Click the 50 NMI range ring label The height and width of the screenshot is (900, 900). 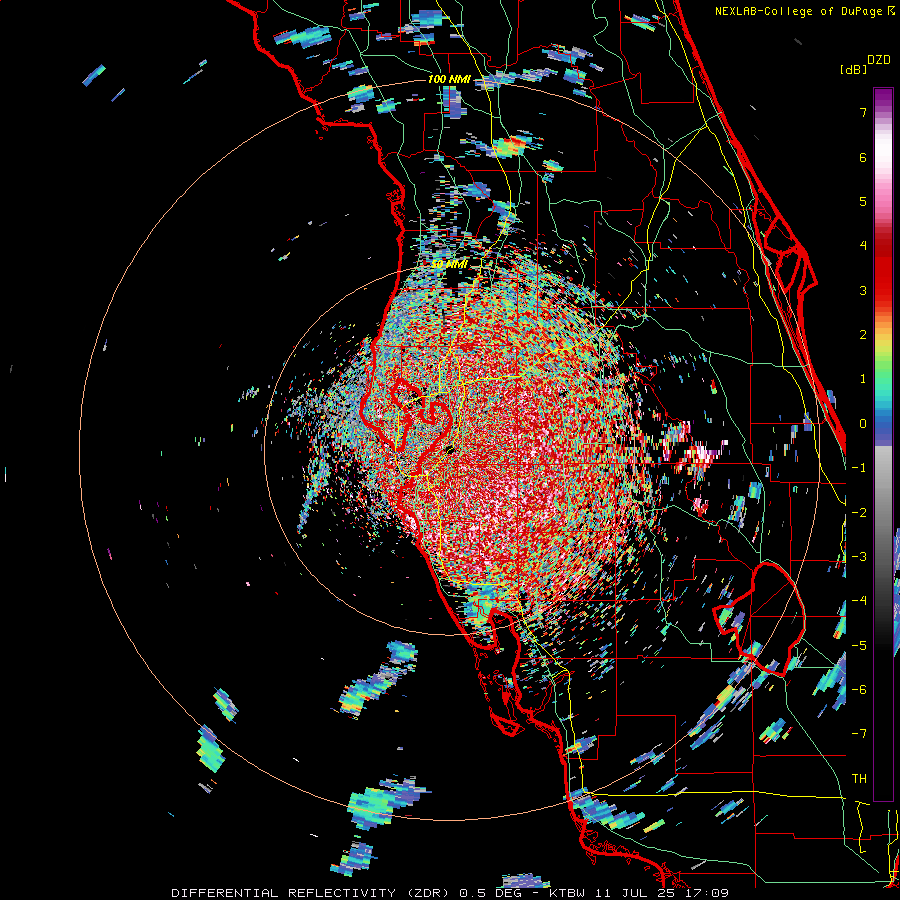[449, 264]
